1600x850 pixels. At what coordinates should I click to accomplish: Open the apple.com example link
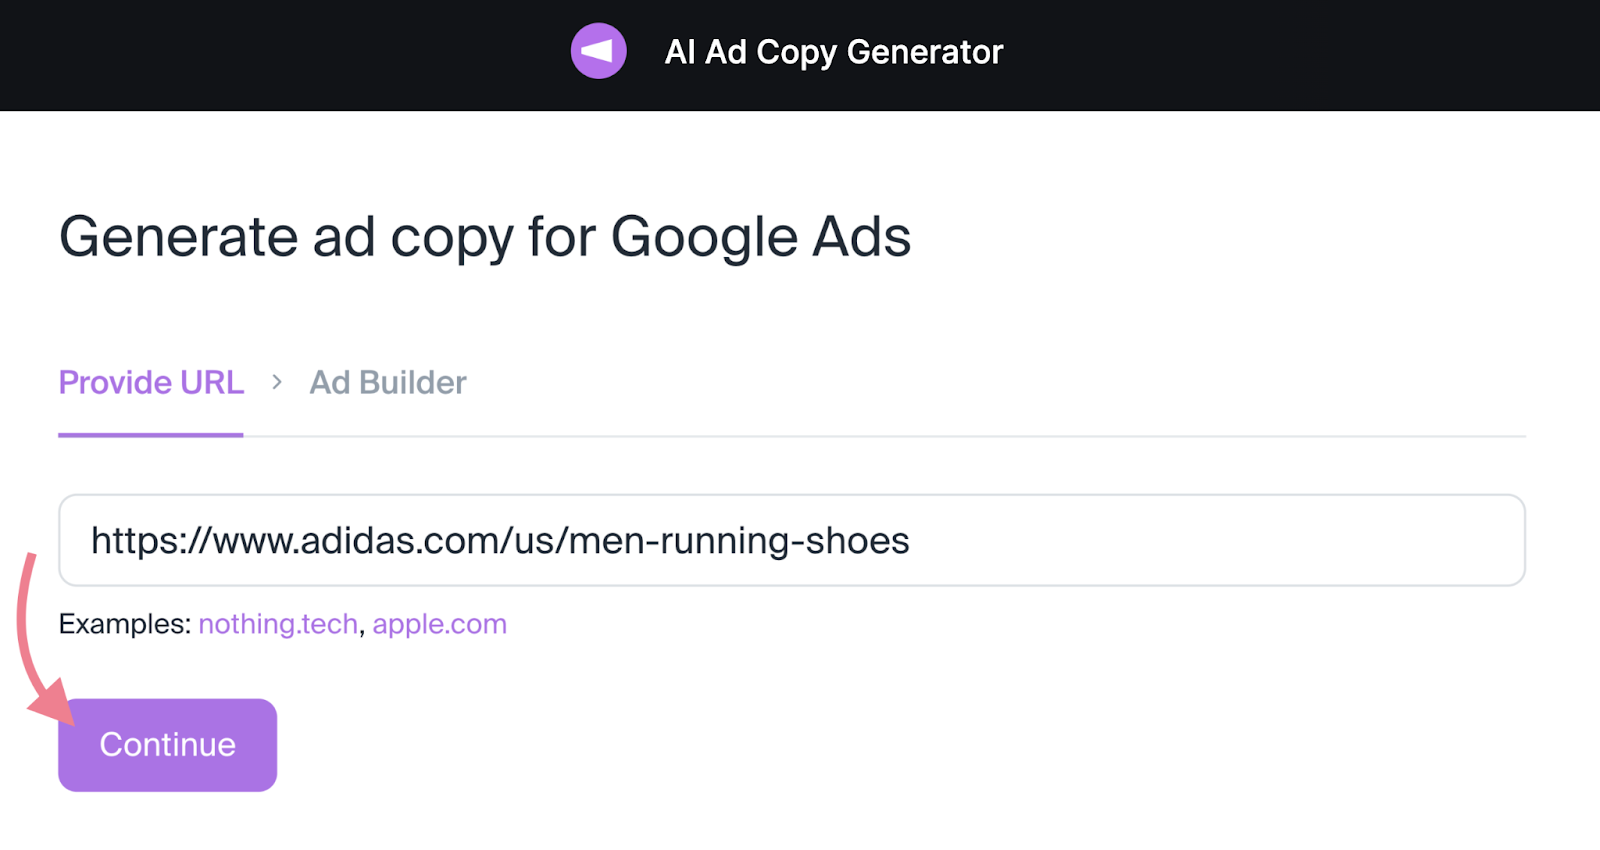439,623
